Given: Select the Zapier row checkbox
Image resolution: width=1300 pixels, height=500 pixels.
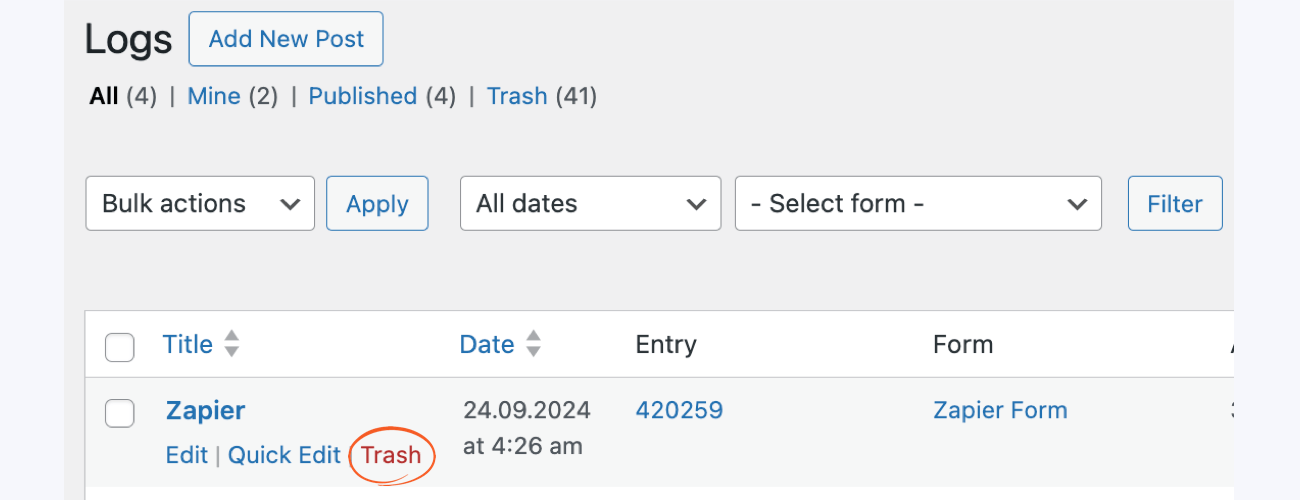Looking at the screenshot, I should pos(120,412).
